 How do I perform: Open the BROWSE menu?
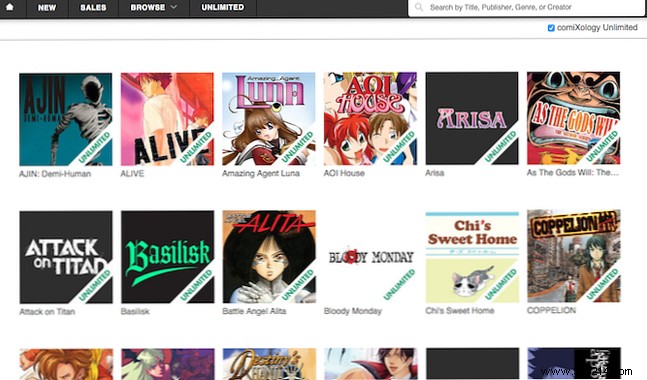click(148, 7)
